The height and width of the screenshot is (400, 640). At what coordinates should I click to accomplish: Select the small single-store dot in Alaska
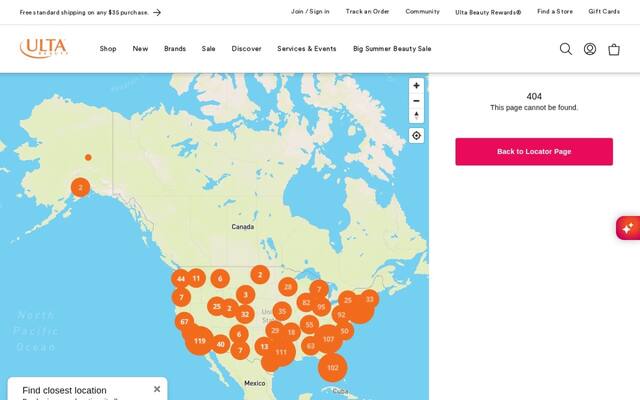88,157
